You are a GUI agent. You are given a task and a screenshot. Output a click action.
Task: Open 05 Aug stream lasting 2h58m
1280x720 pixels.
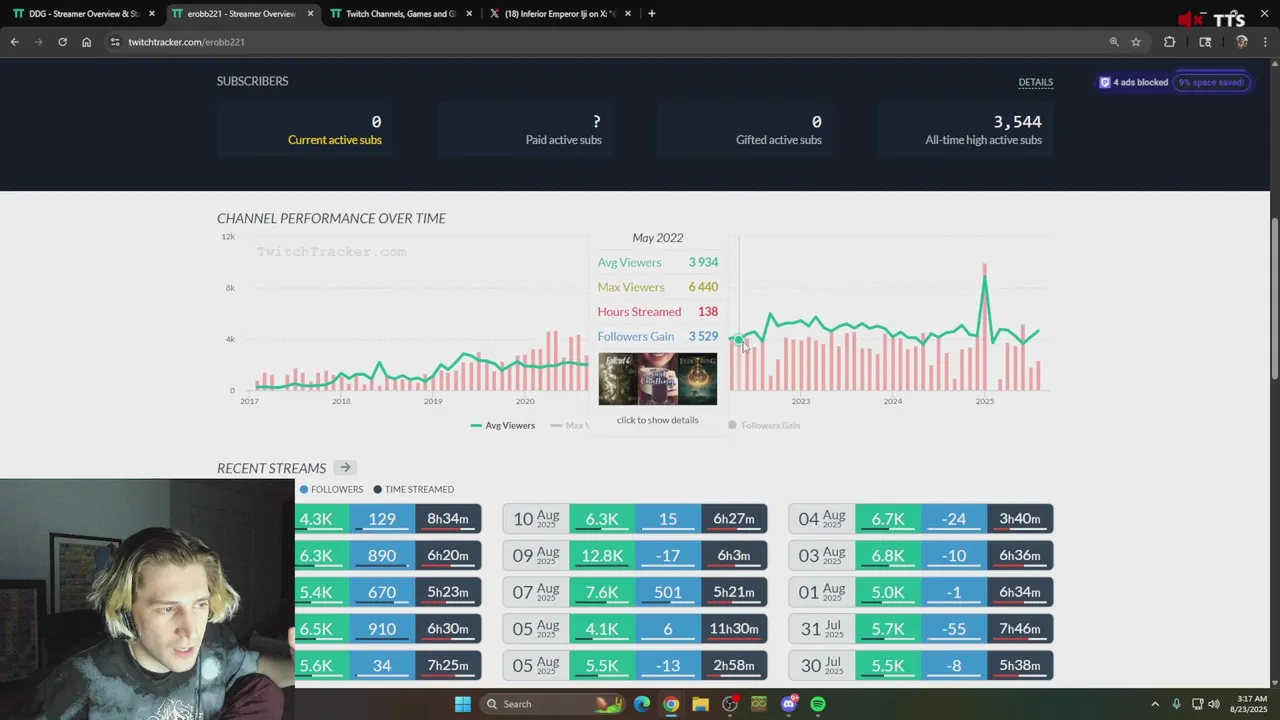tap(635, 665)
